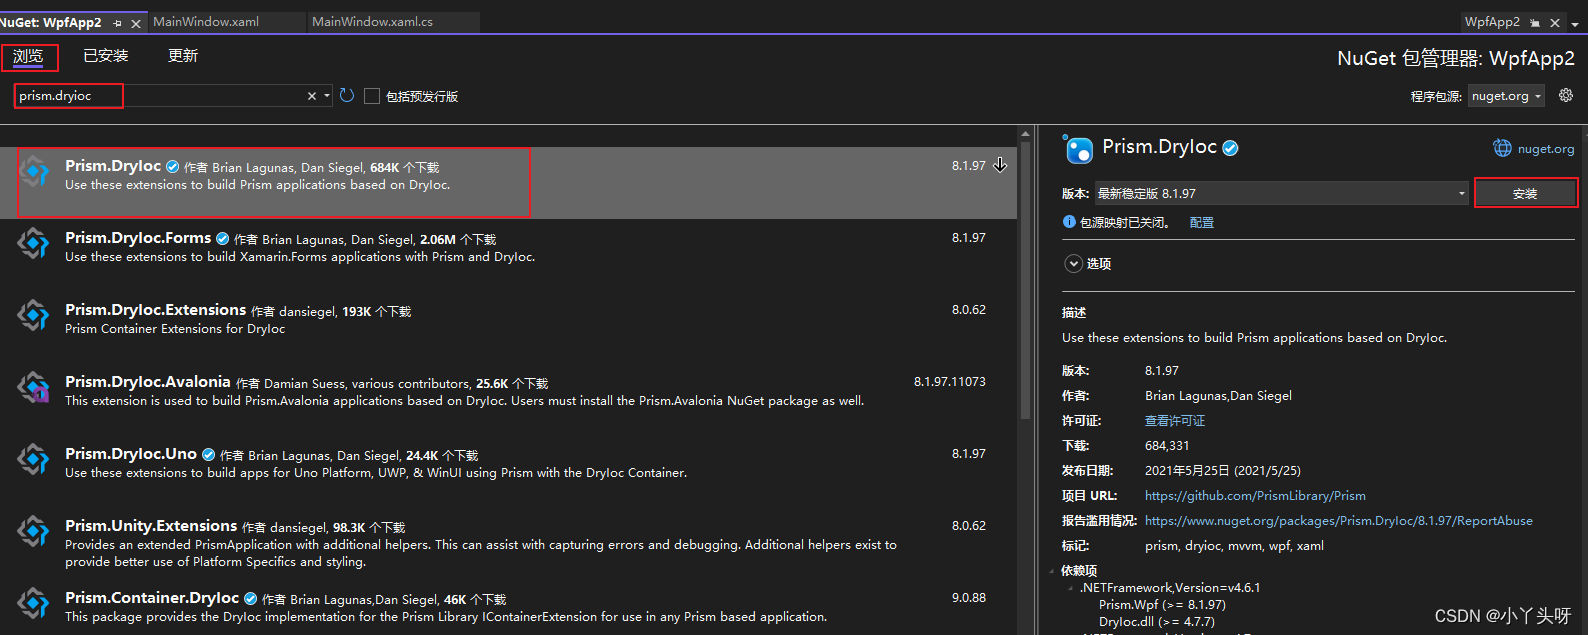Collapse the .NETFramework v4.6.1 dependency node
1588x635 pixels.
[x=1071, y=588]
